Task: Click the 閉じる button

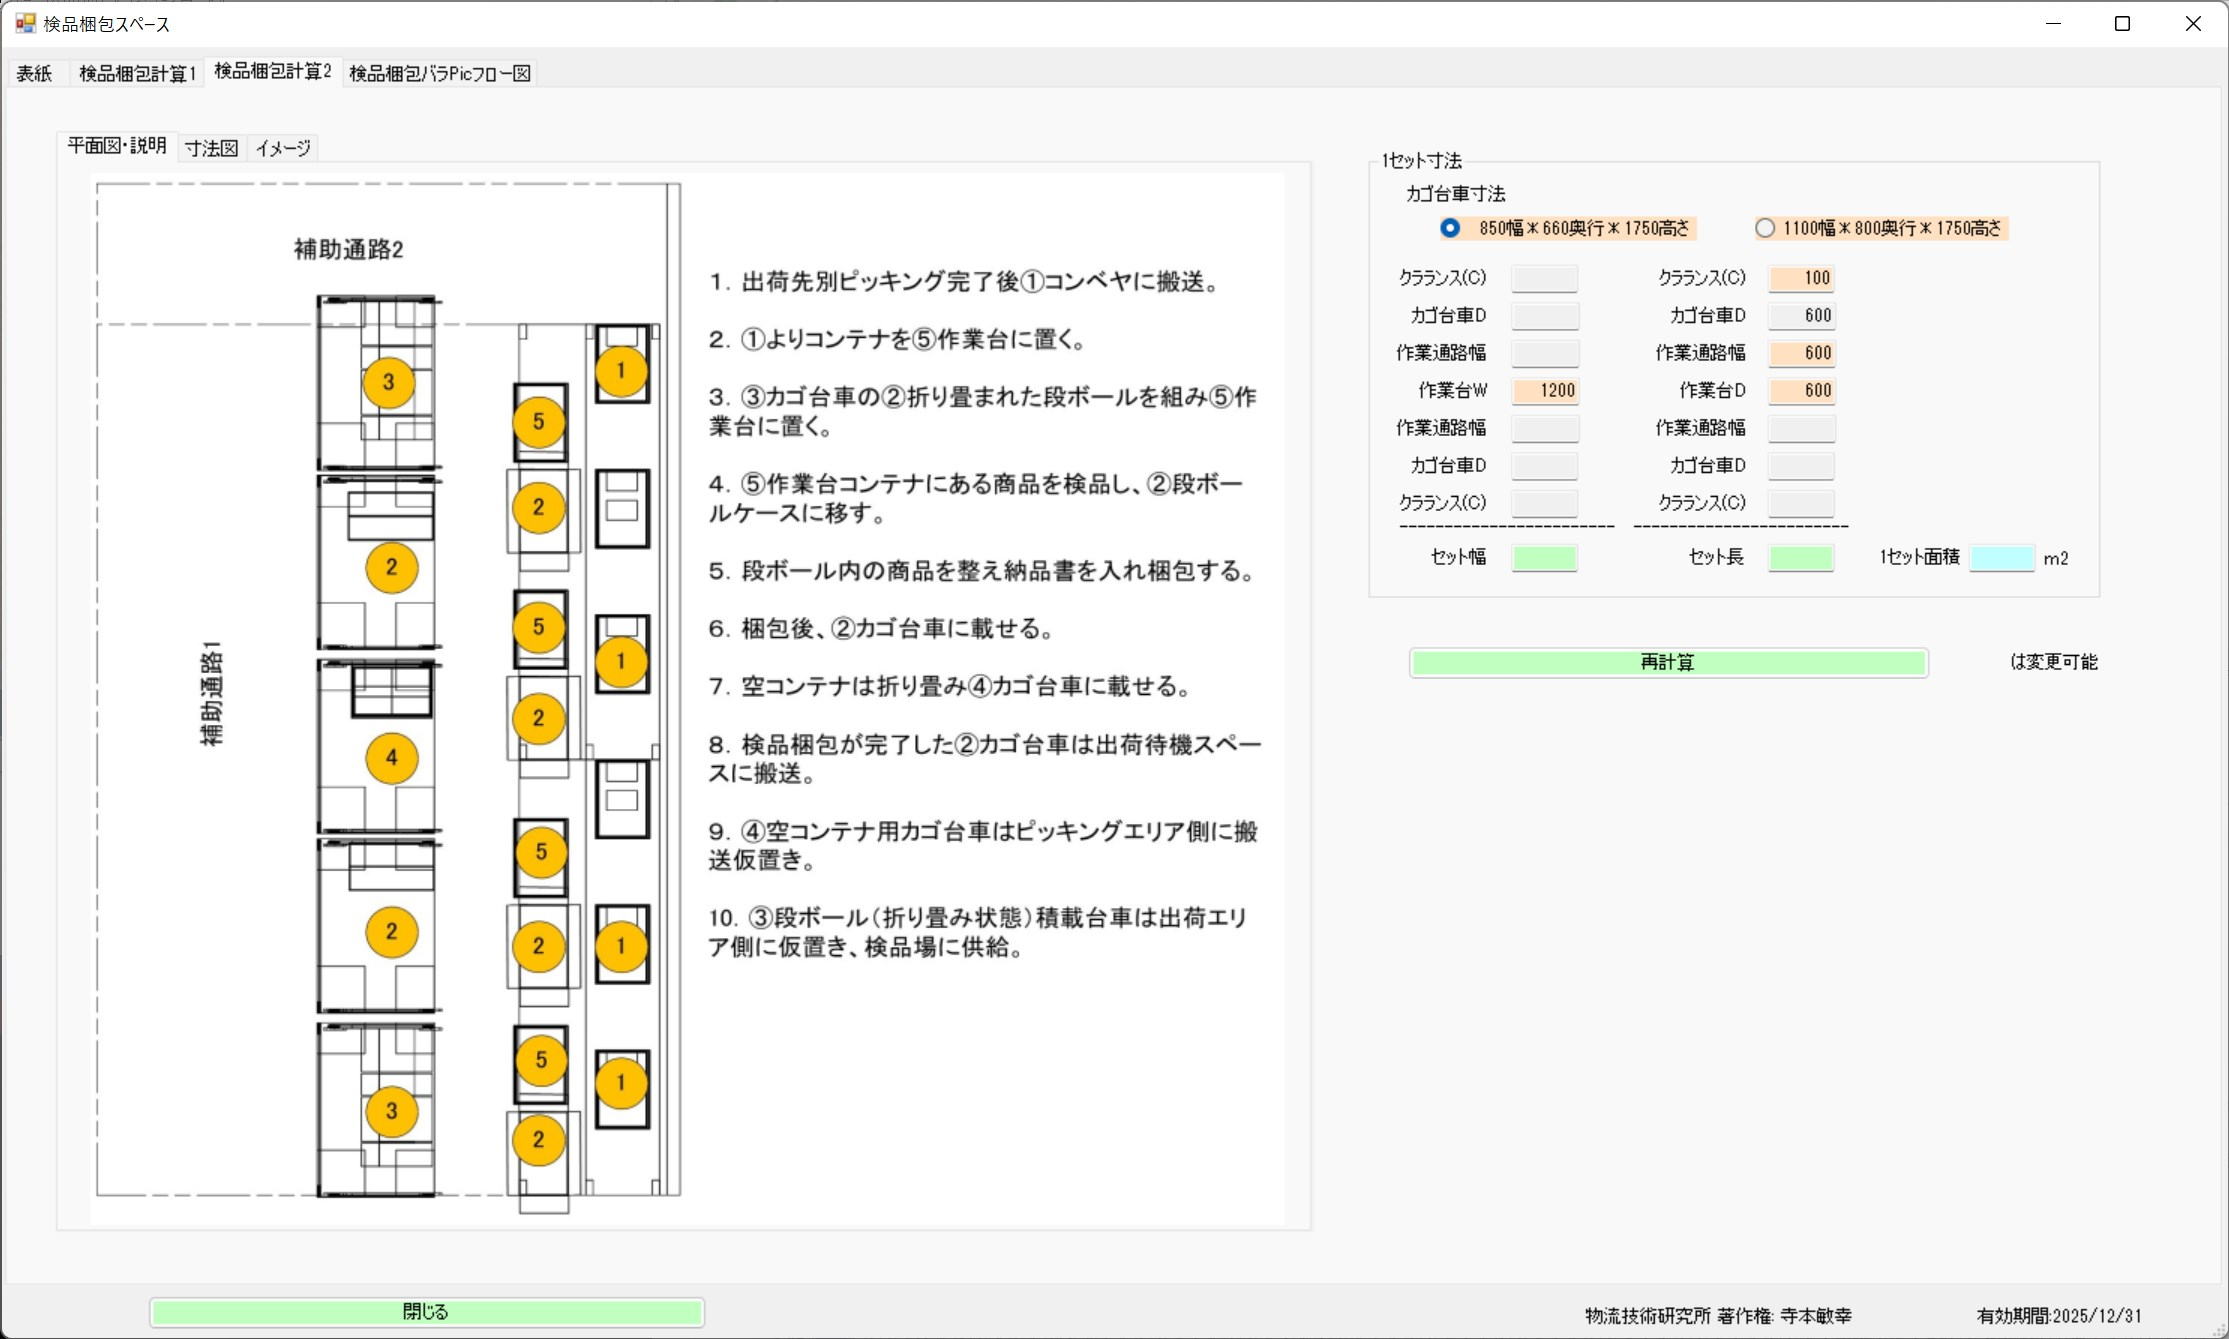Action: click(426, 1312)
